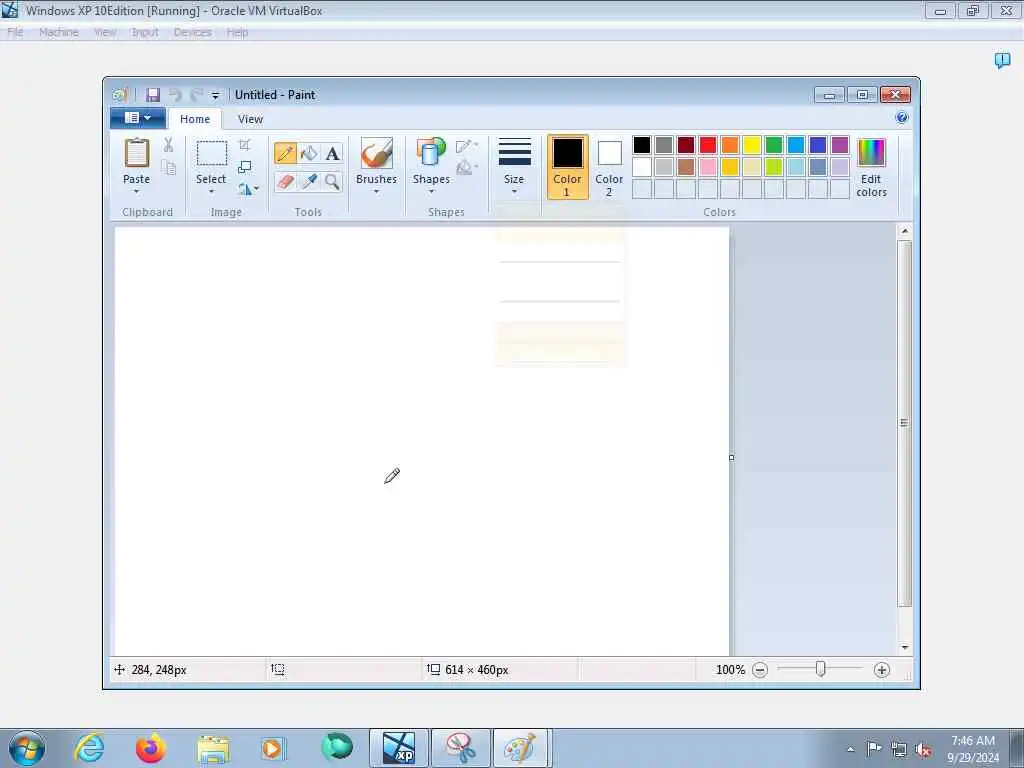Click the Zoom out minus button

pos(760,670)
